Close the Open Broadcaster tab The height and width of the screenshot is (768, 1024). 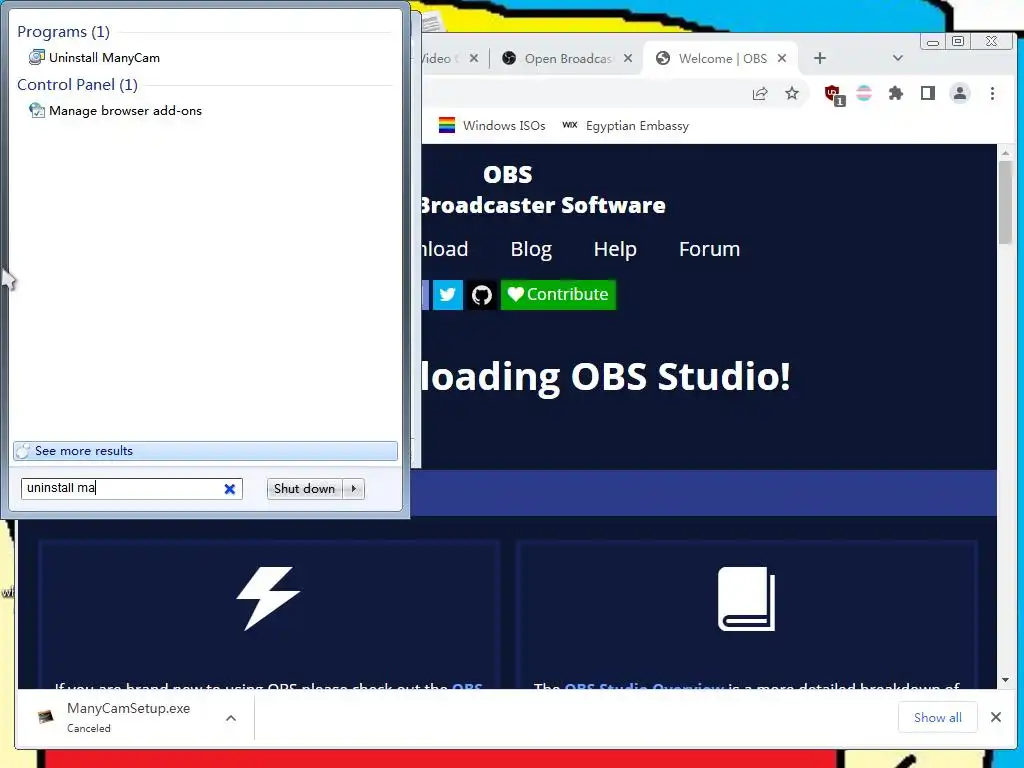628,58
